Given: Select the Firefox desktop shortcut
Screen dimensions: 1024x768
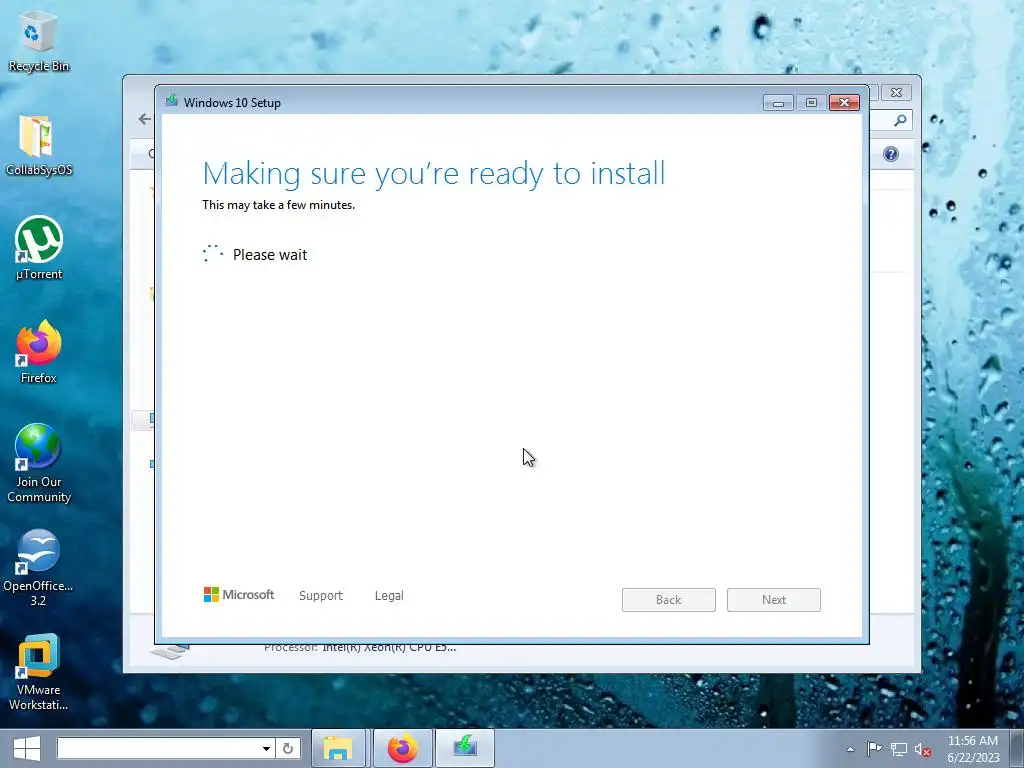Looking at the screenshot, I should pos(39,352).
